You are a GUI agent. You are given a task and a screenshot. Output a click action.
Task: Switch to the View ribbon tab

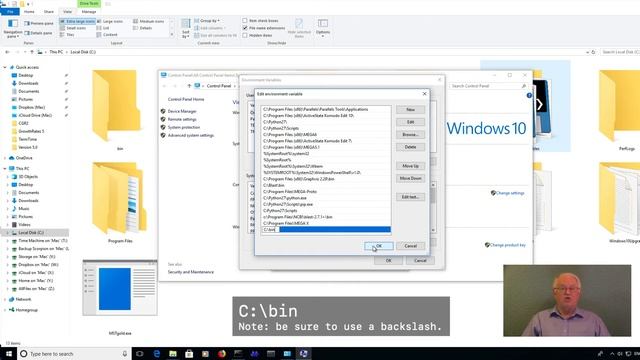[x=68, y=12]
